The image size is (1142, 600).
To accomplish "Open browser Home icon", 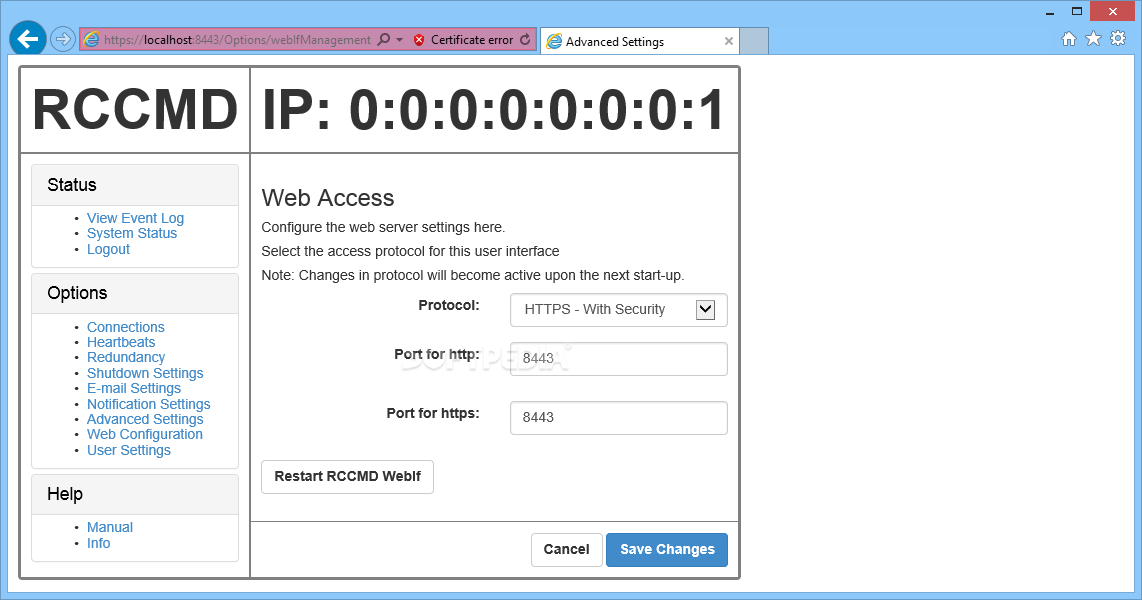I will (1068, 39).
